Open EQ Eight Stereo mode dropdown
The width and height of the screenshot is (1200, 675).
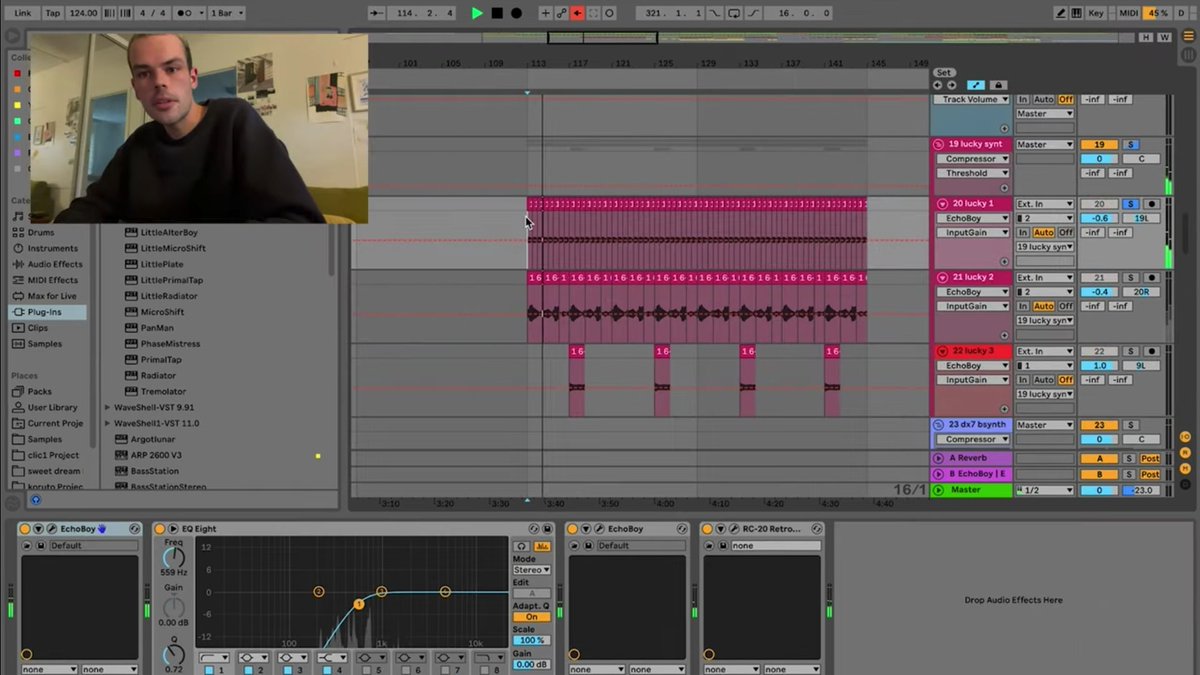click(531, 570)
